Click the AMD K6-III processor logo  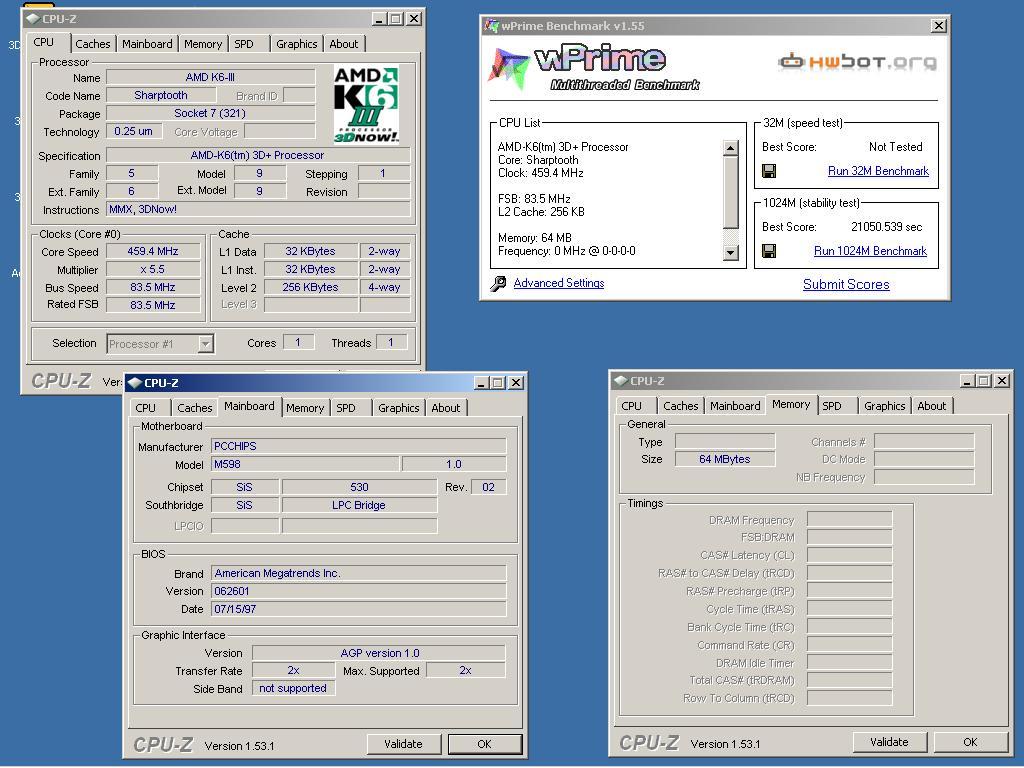click(x=366, y=104)
